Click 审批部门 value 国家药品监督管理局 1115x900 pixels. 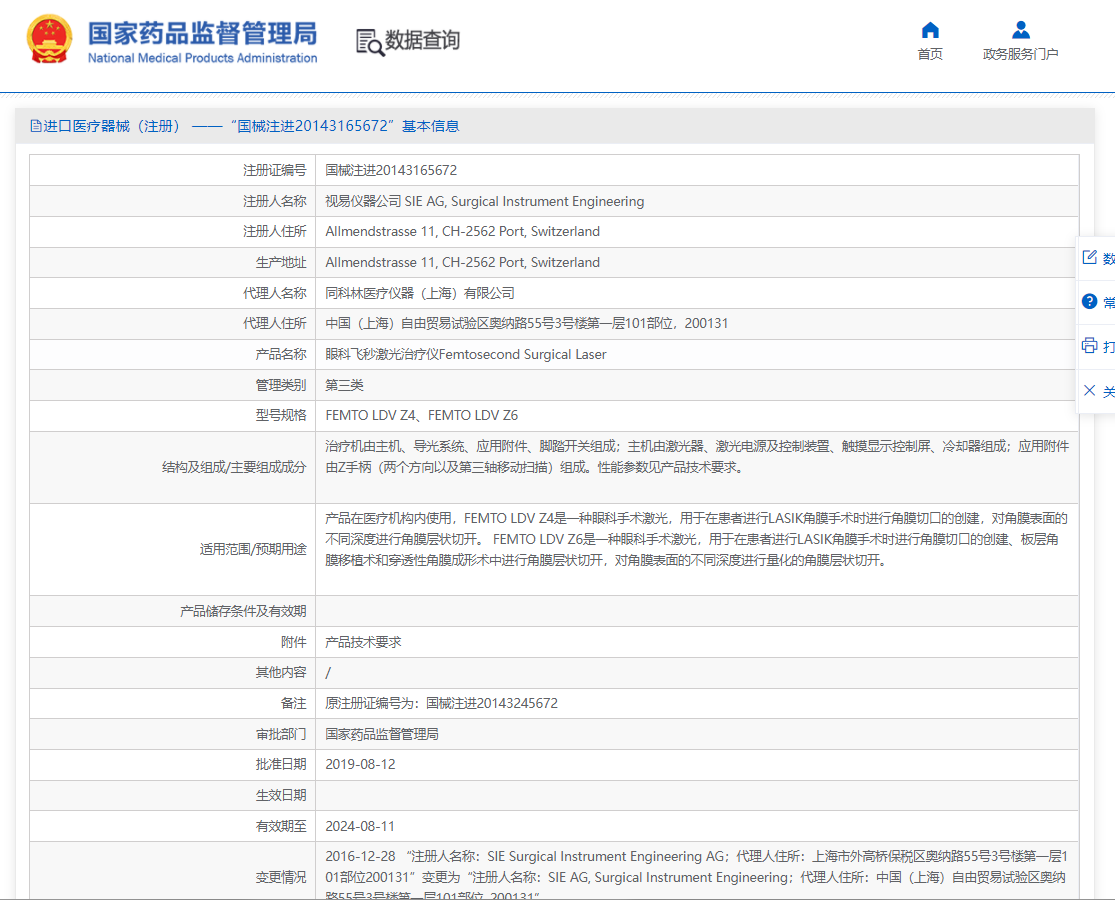click(x=382, y=734)
